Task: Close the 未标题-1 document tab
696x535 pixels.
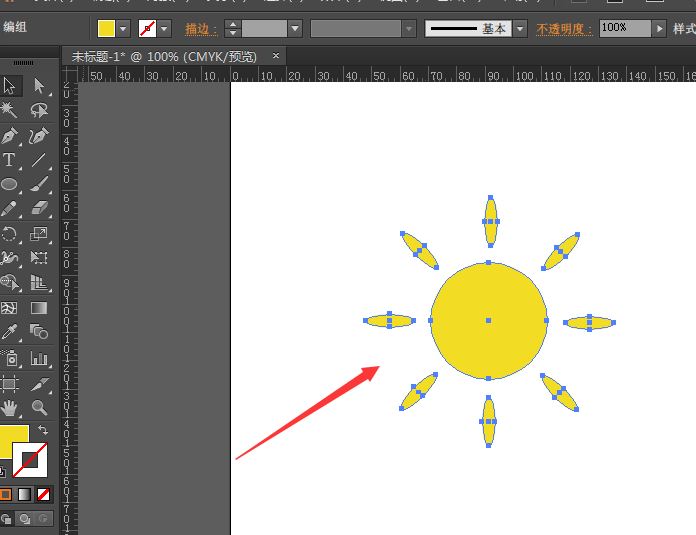Action: (x=276, y=56)
